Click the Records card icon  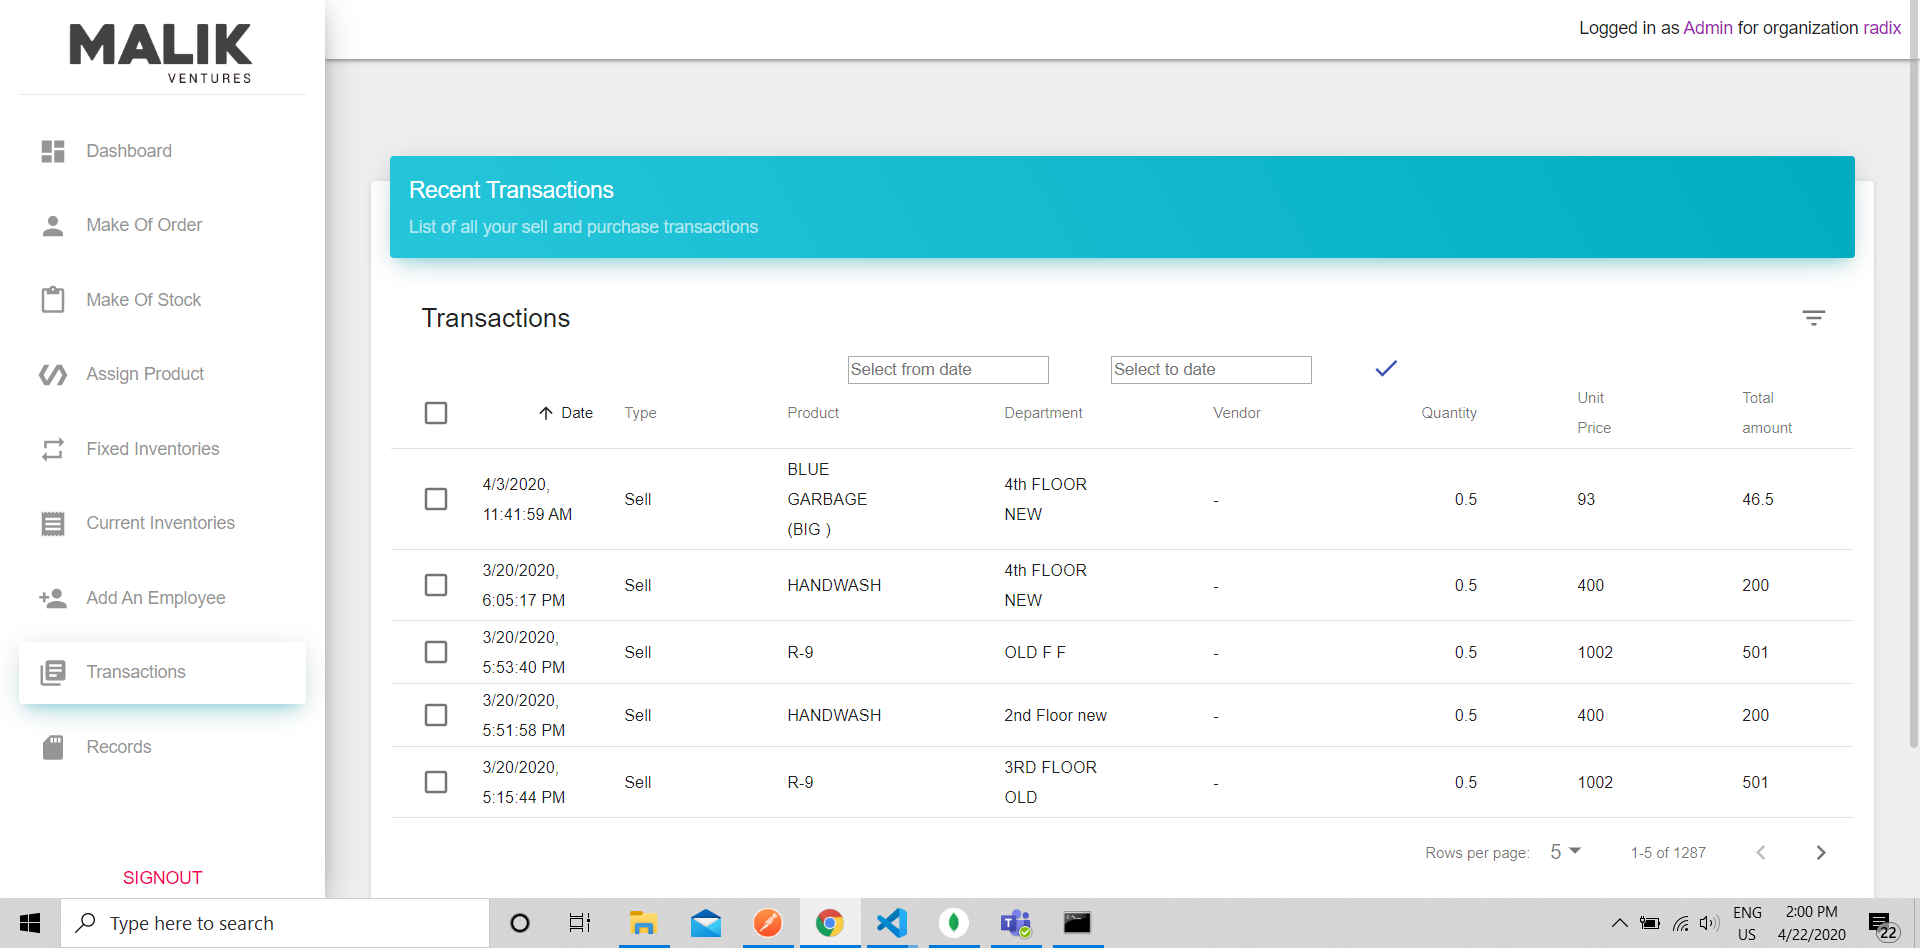(53, 747)
